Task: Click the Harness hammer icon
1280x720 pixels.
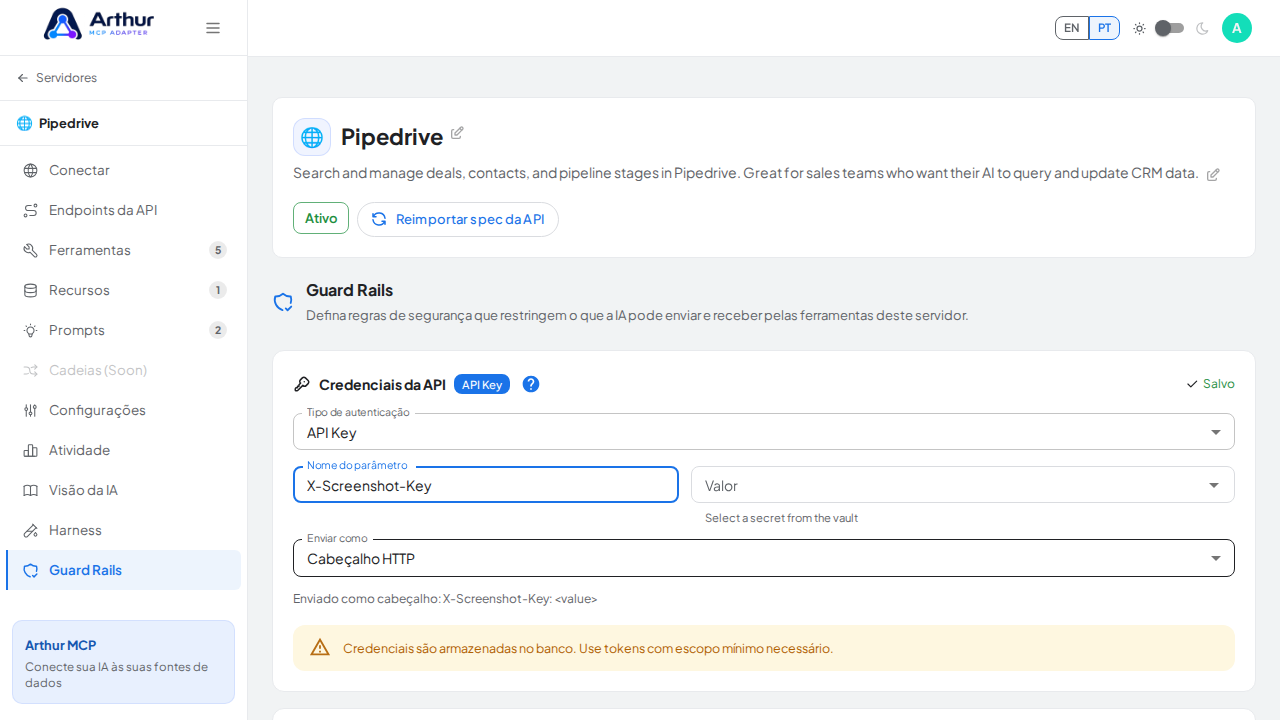Action: (30, 530)
